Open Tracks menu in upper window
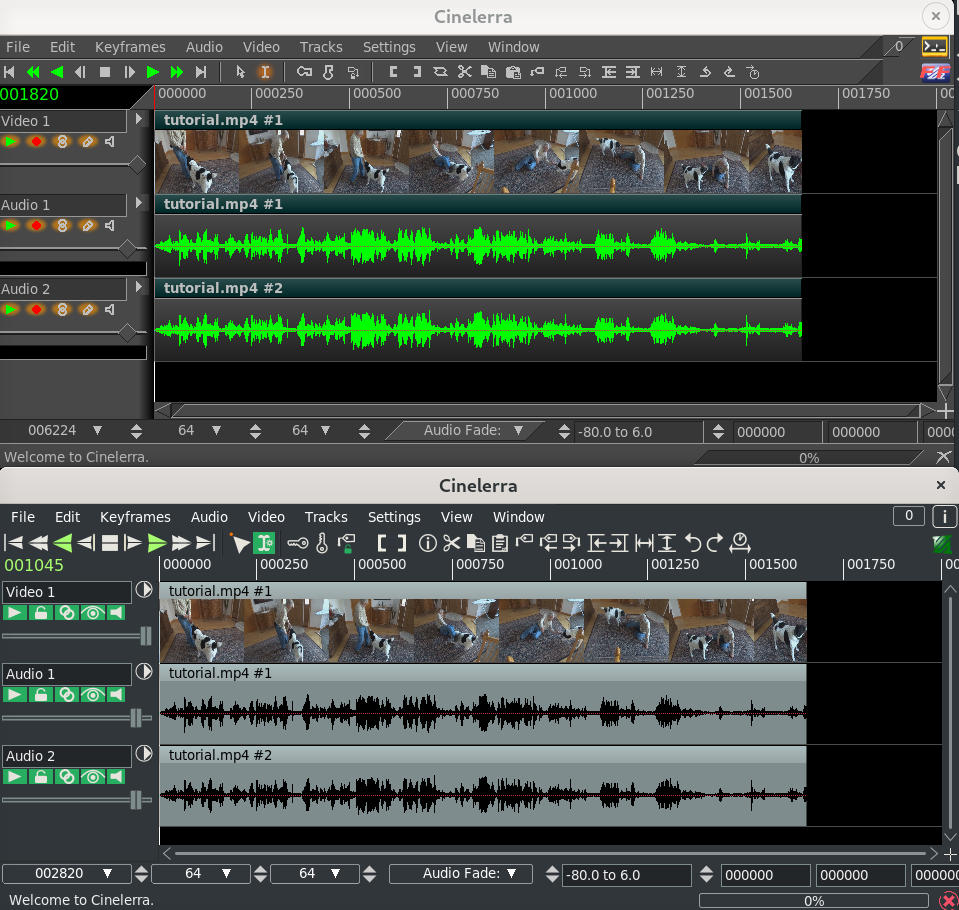The width and height of the screenshot is (959, 910). 321,47
